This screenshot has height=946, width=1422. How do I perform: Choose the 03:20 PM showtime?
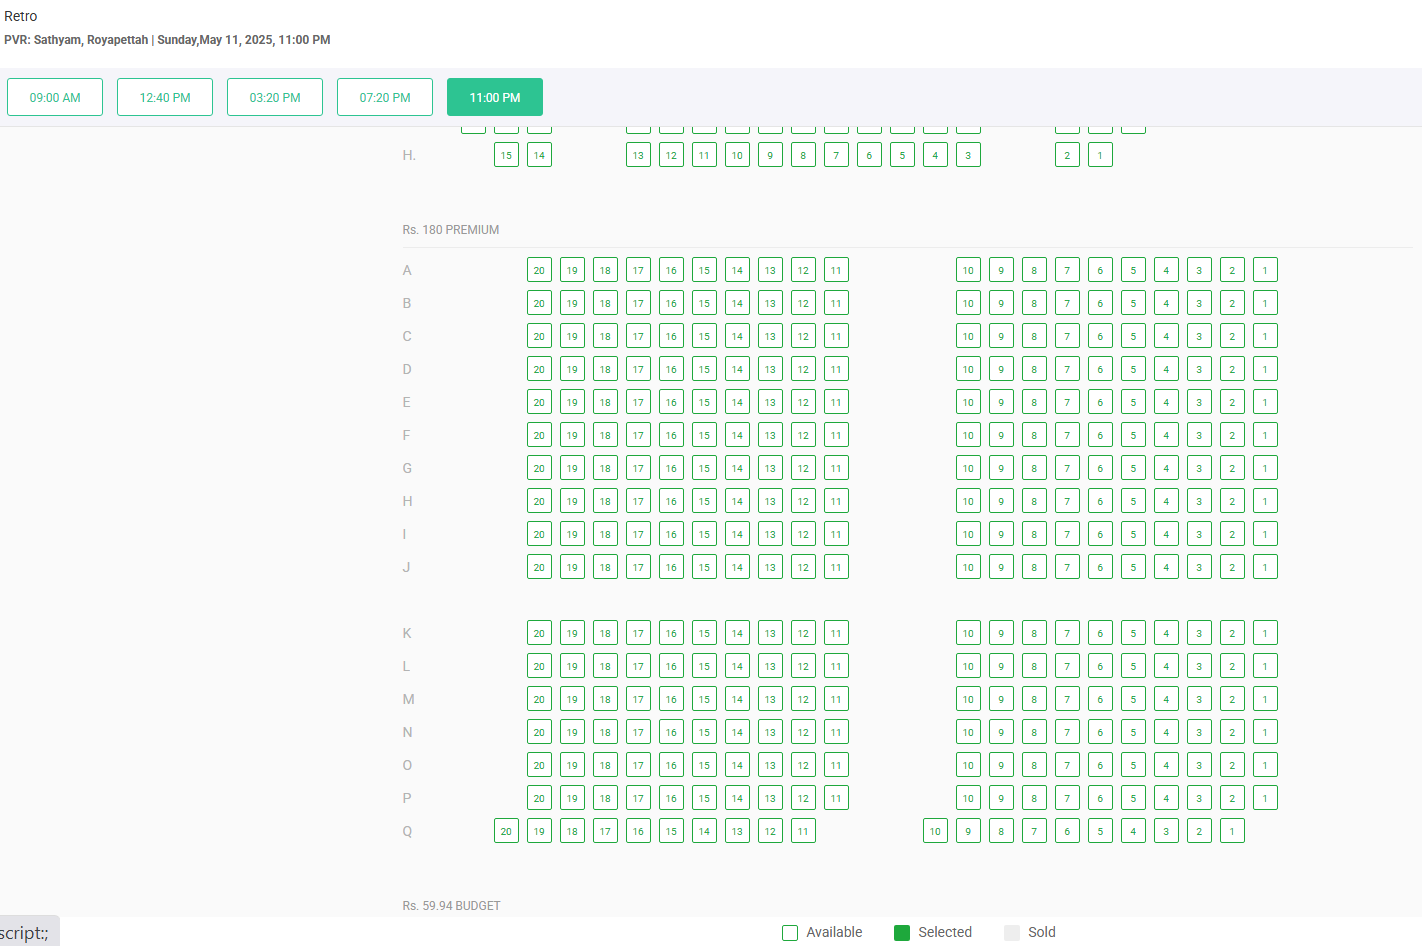tap(275, 97)
